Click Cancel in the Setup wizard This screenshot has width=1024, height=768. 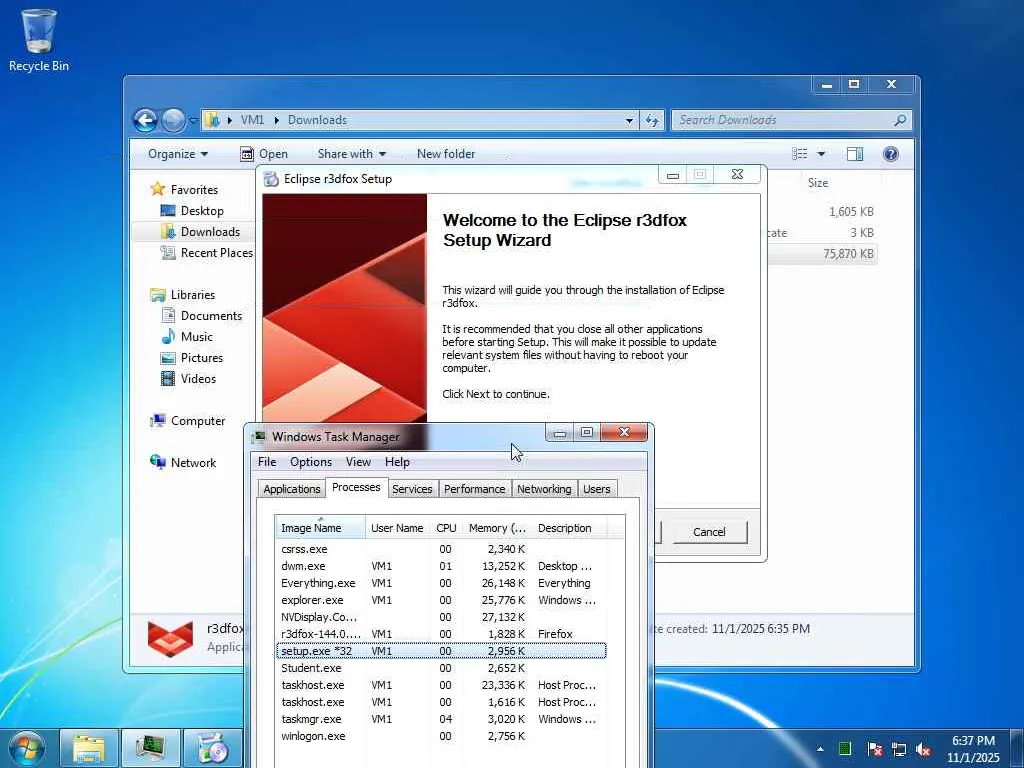point(709,532)
